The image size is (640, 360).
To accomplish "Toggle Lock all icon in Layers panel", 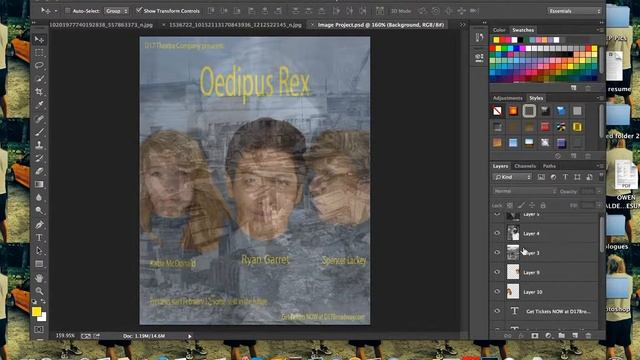I will click(x=543, y=205).
